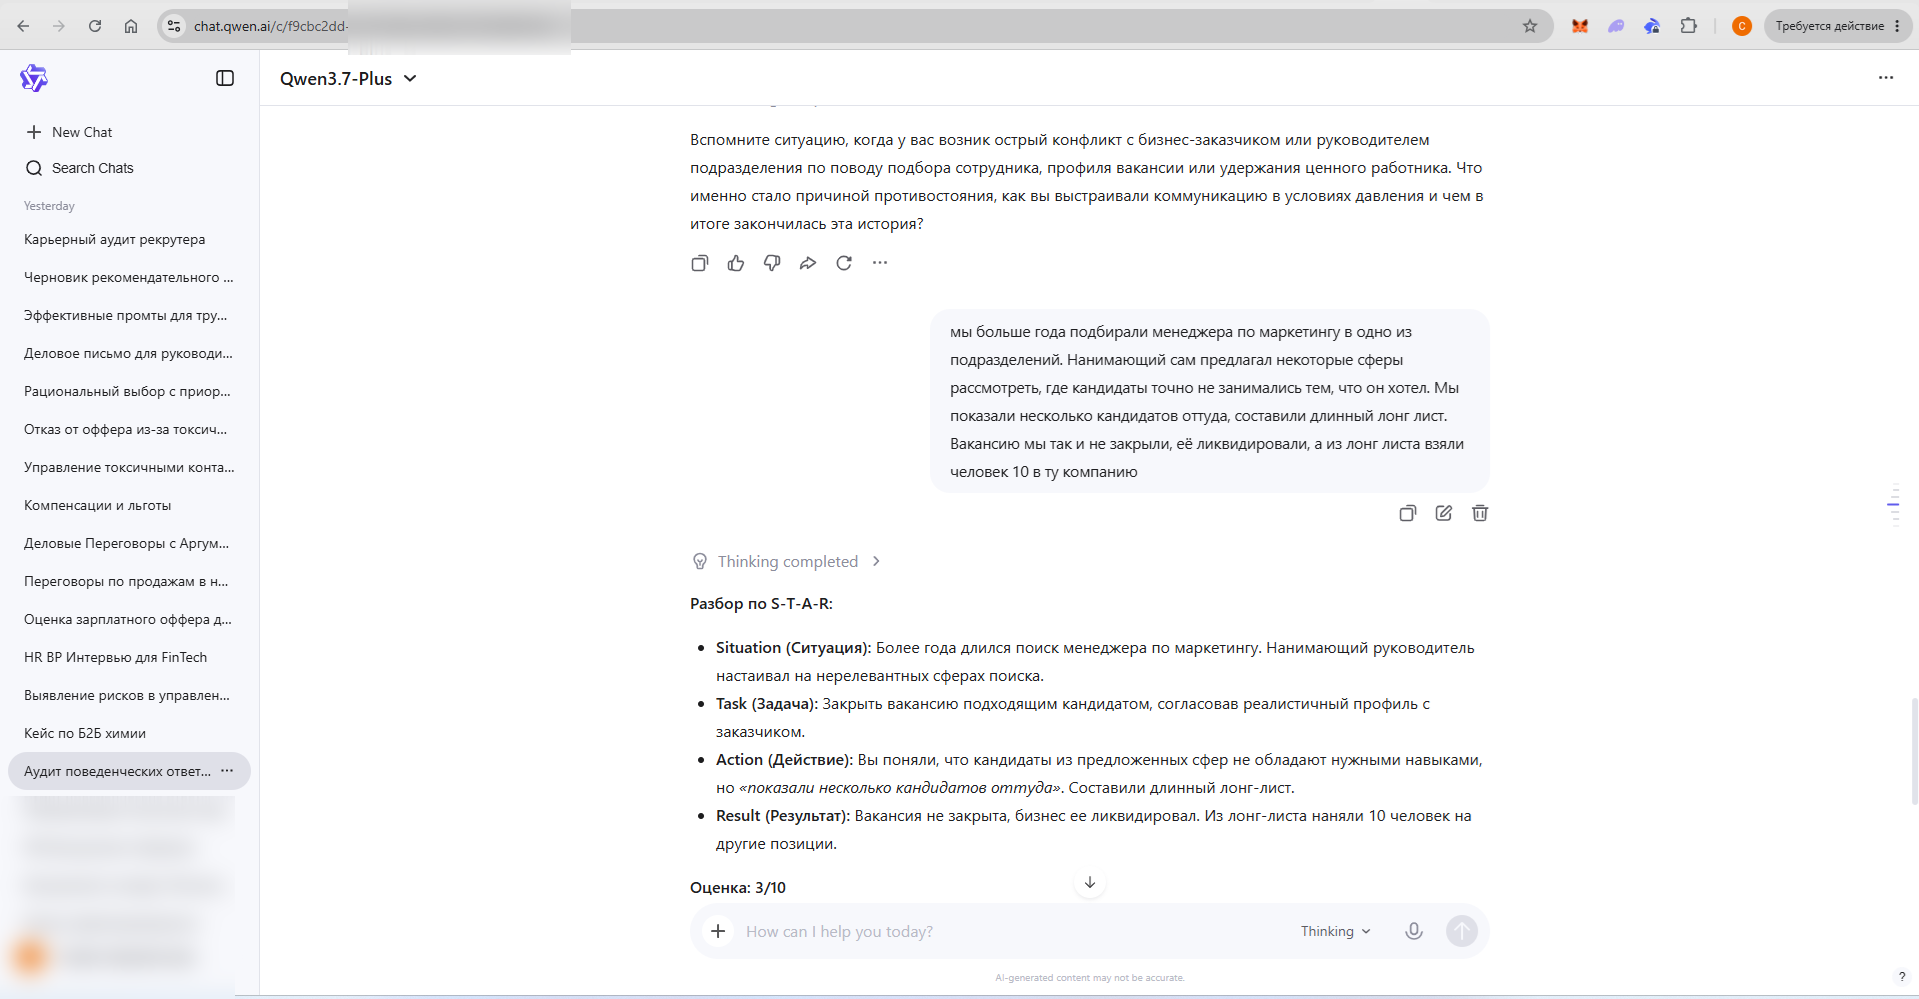Click the site info icon in address bar
The width and height of the screenshot is (1919, 999).
[174, 26]
